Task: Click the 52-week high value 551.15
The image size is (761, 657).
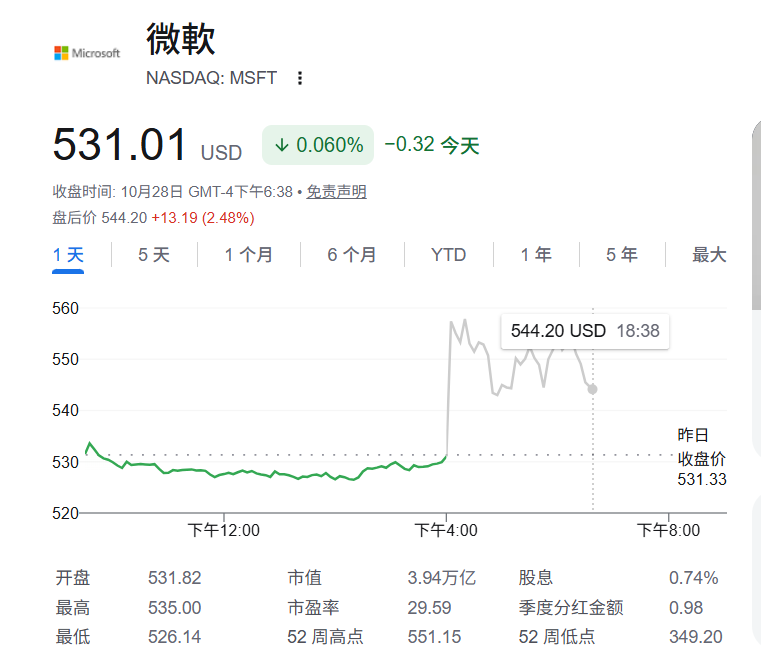Action: pyautogui.click(x=434, y=637)
